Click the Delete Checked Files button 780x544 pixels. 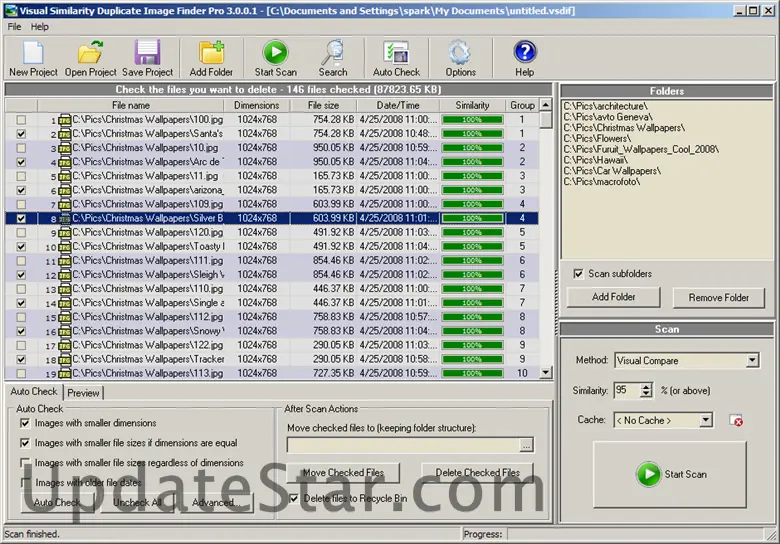pos(477,472)
